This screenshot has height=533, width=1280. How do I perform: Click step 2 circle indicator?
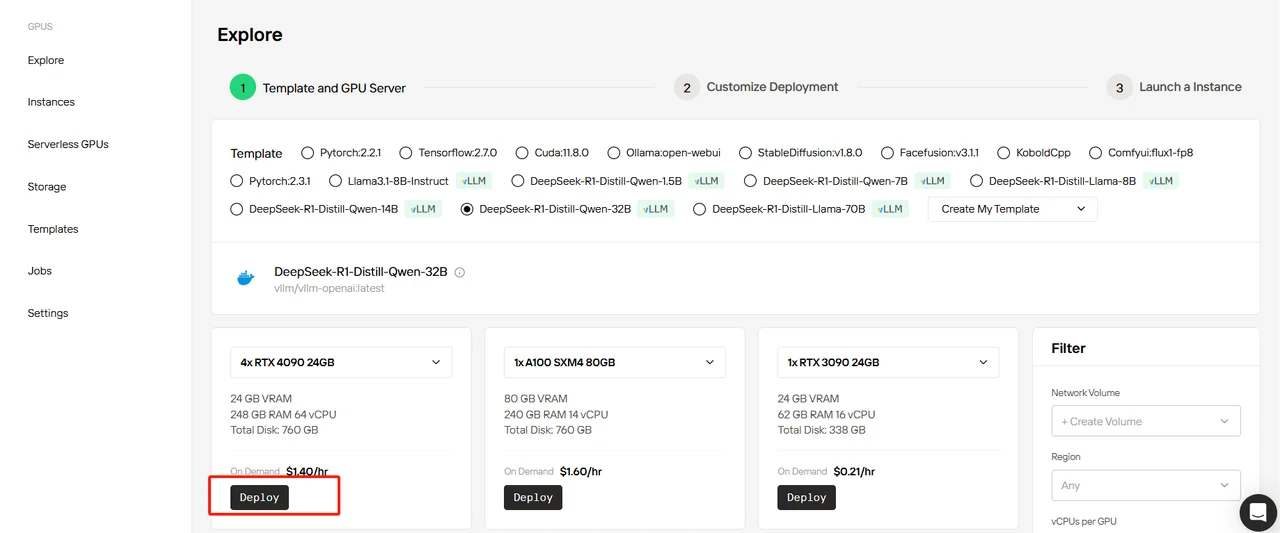point(687,87)
